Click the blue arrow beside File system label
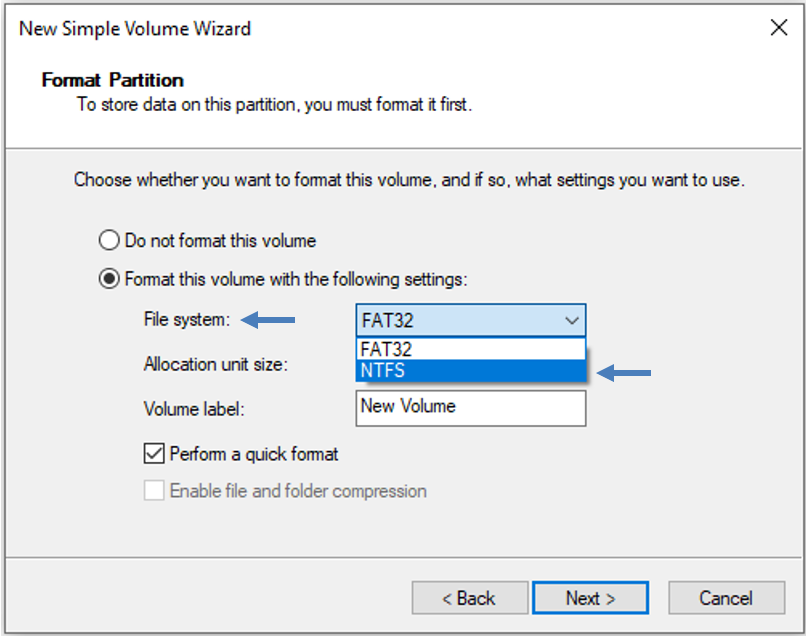806x636 pixels. click(x=268, y=320)
